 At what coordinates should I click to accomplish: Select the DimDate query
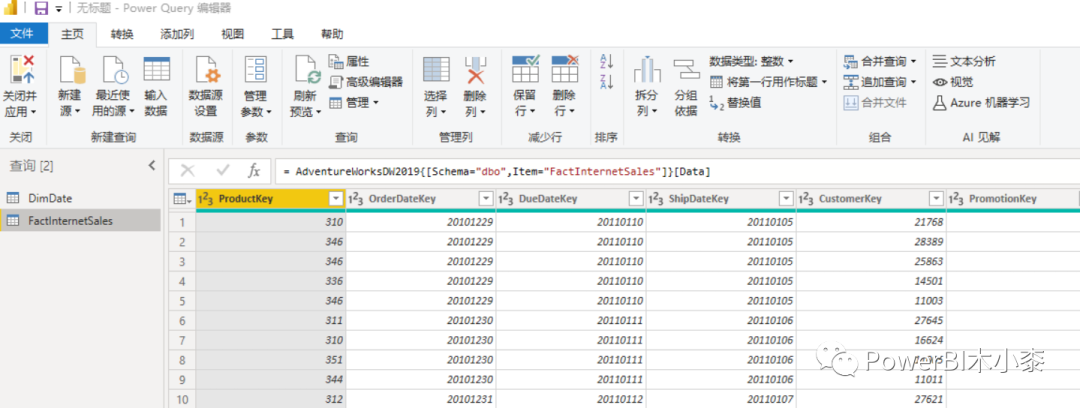pos(81,198)
